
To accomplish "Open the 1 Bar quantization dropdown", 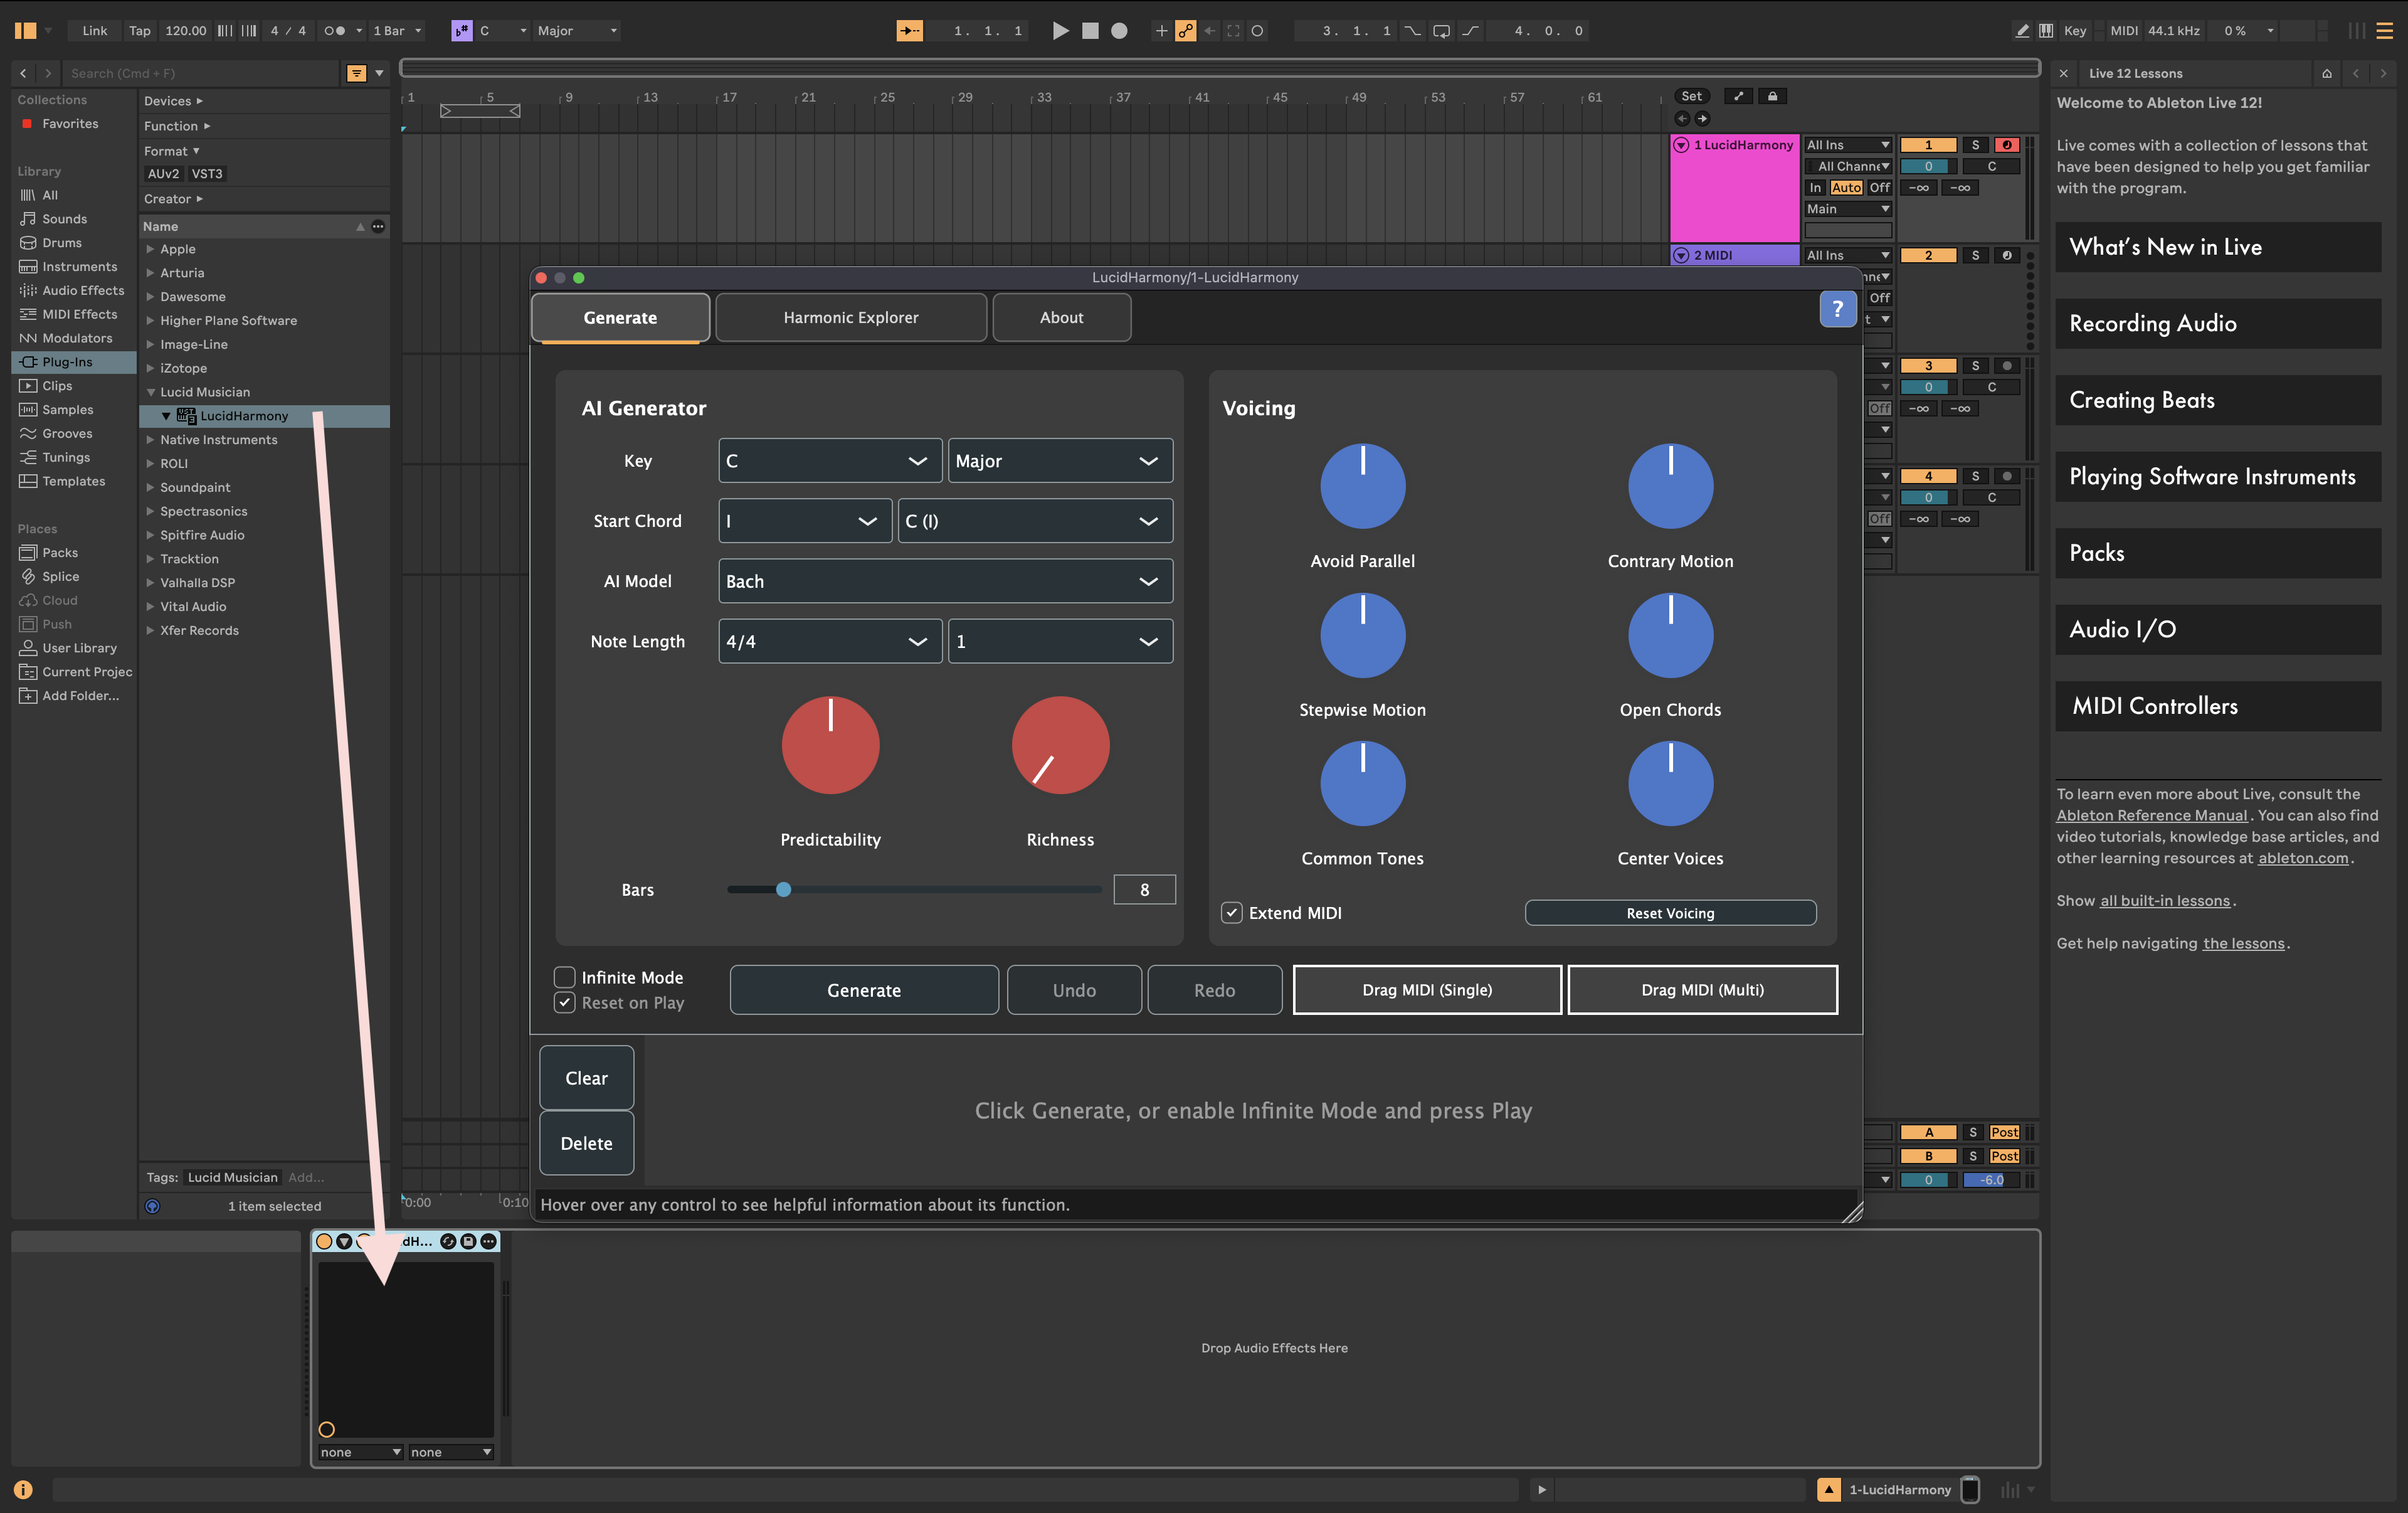I will (397, 31).
